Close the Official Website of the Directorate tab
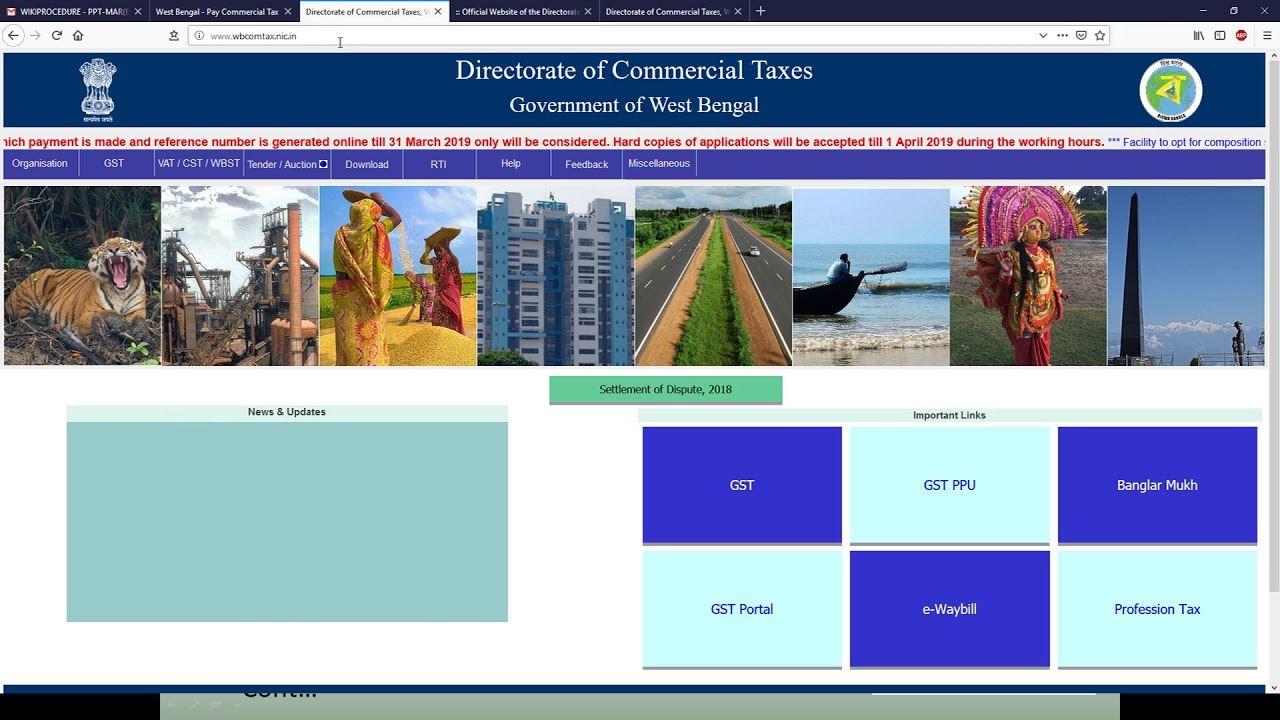The image size is (1280, 720). click(x=588, y=11)
